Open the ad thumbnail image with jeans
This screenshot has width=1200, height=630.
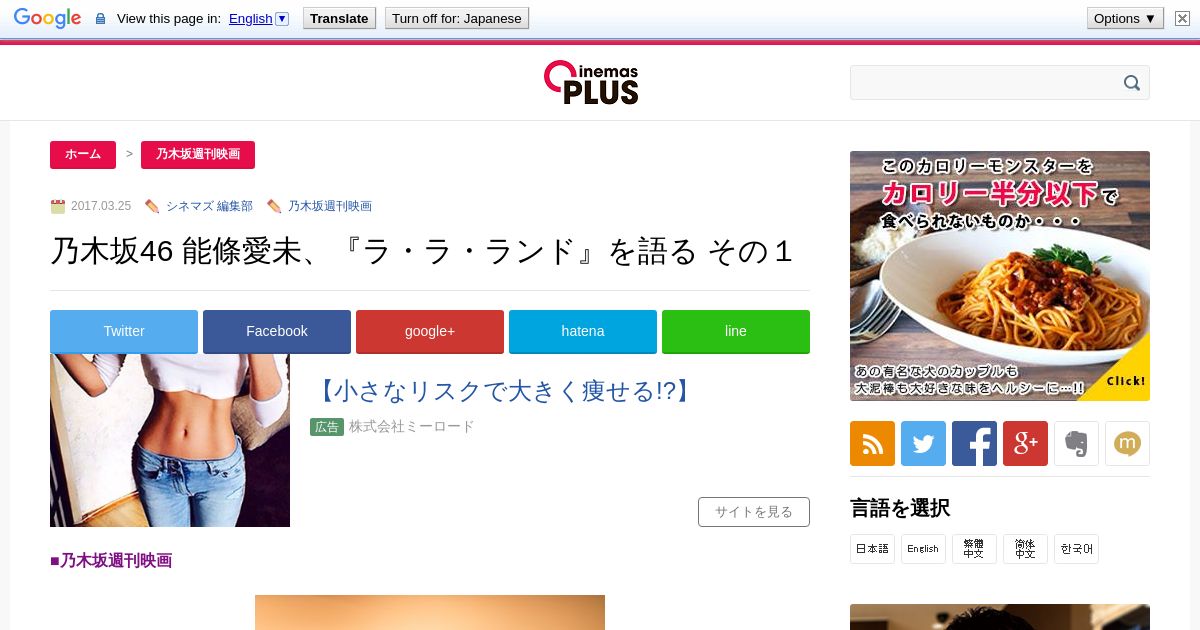pyautogui.click(x=170, y=440)
